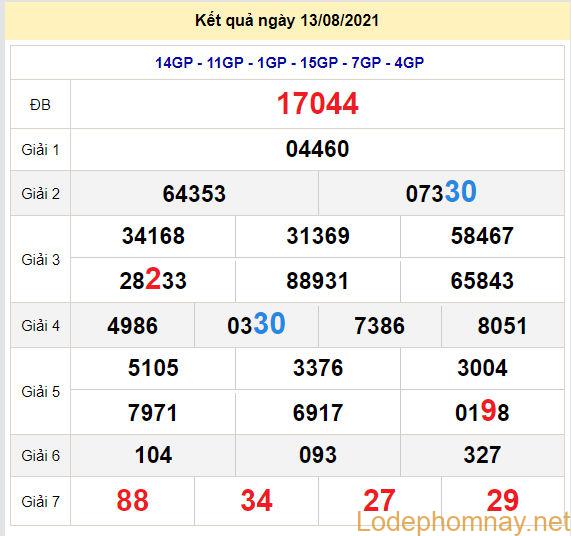
Task: Select the red number 27
Action: 379,500
